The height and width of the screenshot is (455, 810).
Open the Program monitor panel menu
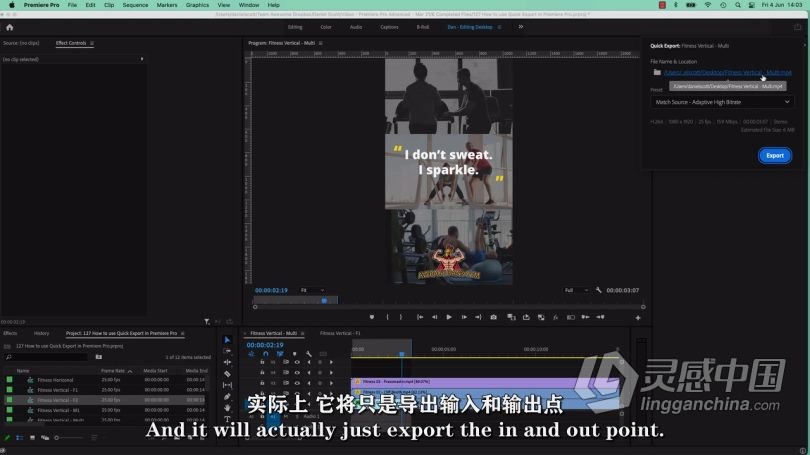coord(321,43)
